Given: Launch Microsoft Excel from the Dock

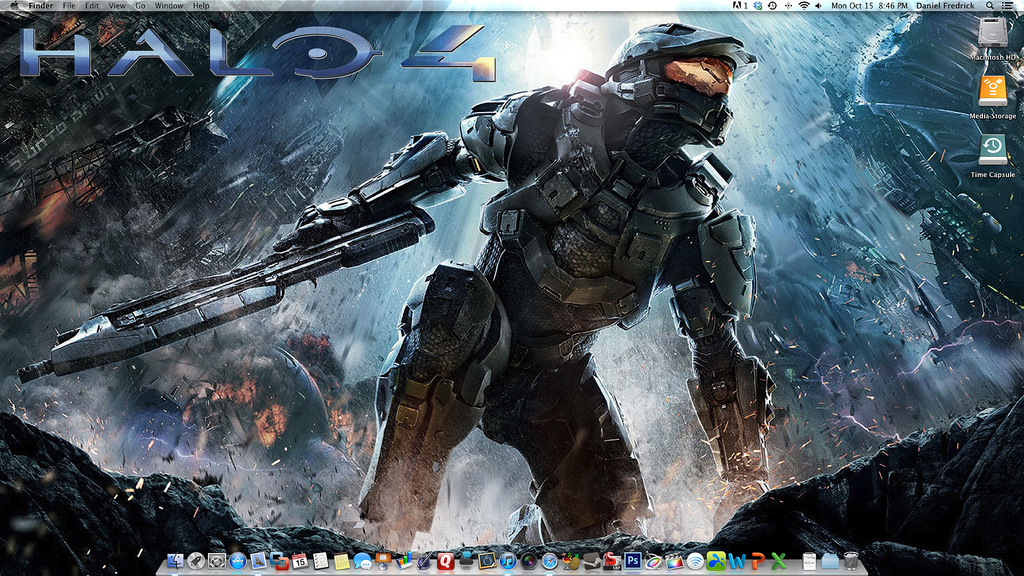Looking at the screenshot, I should click(778, 561).
